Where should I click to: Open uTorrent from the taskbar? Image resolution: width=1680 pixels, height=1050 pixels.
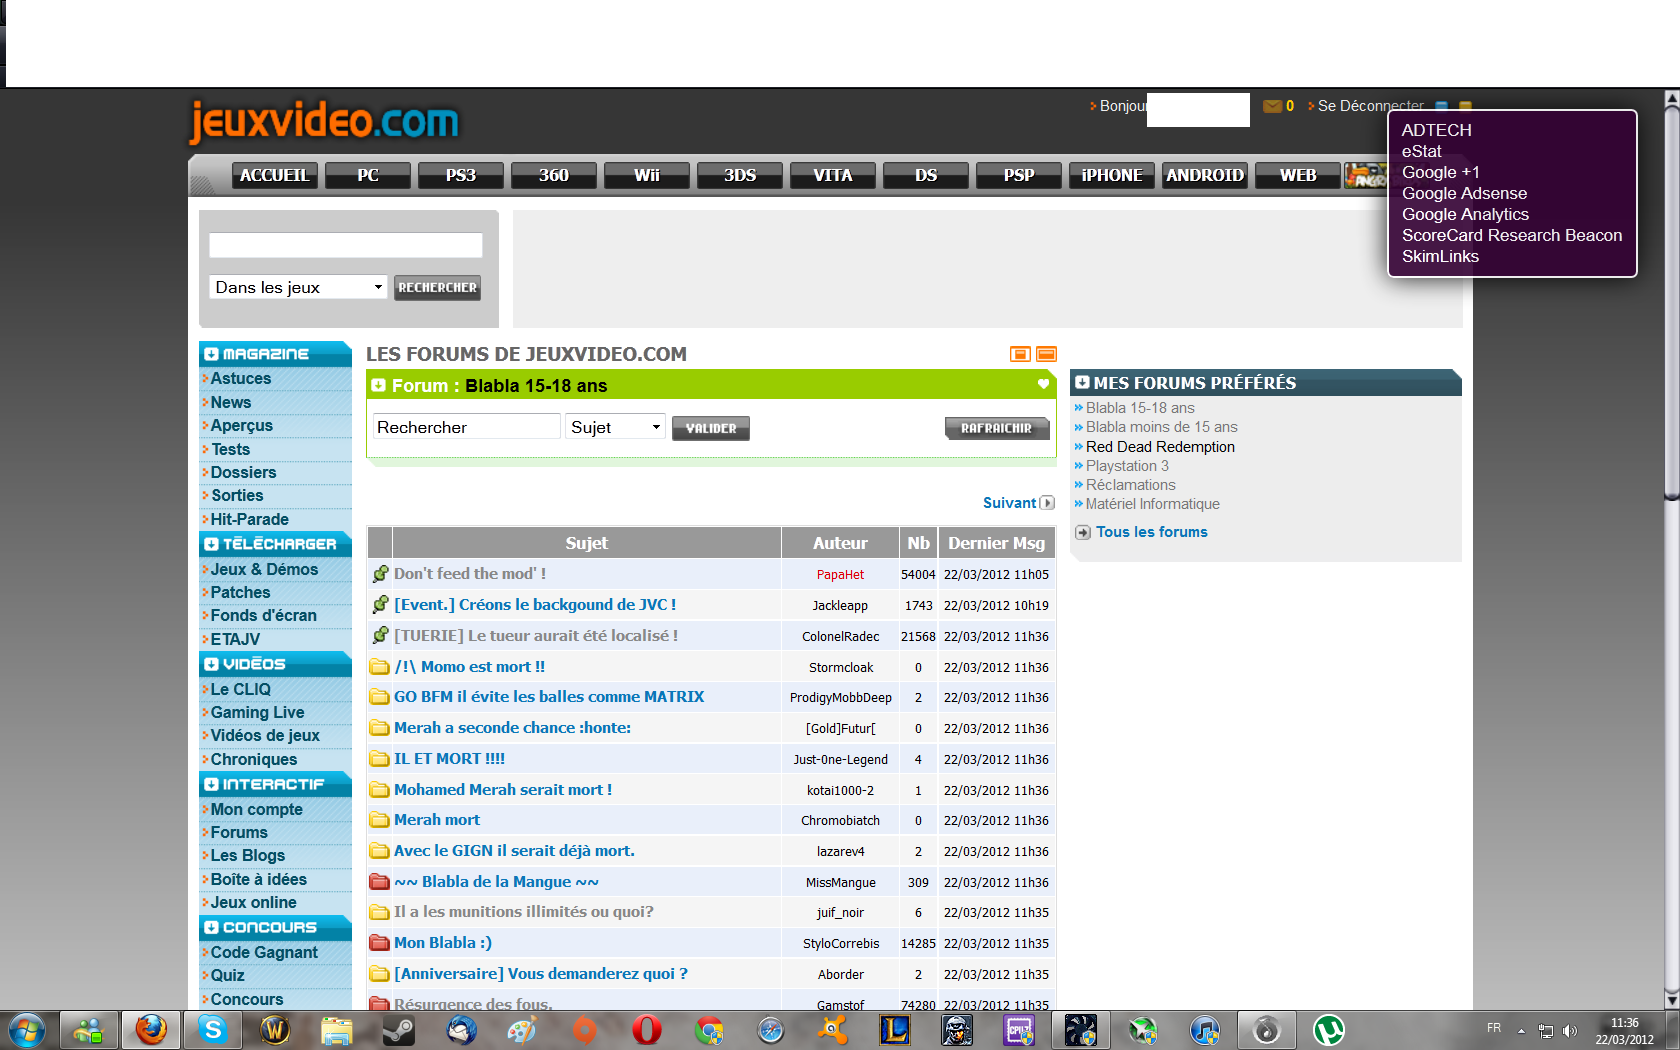[1329, 1030]
